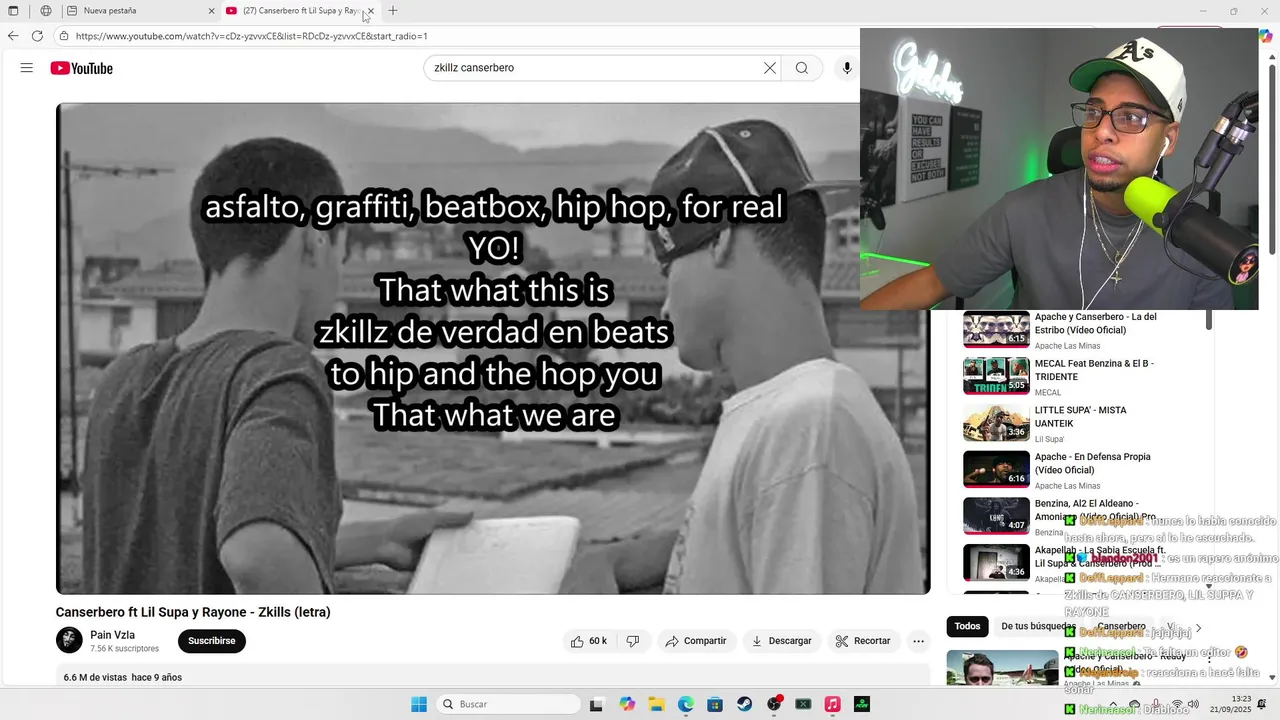Open the volume icon in system tray

1193,704
